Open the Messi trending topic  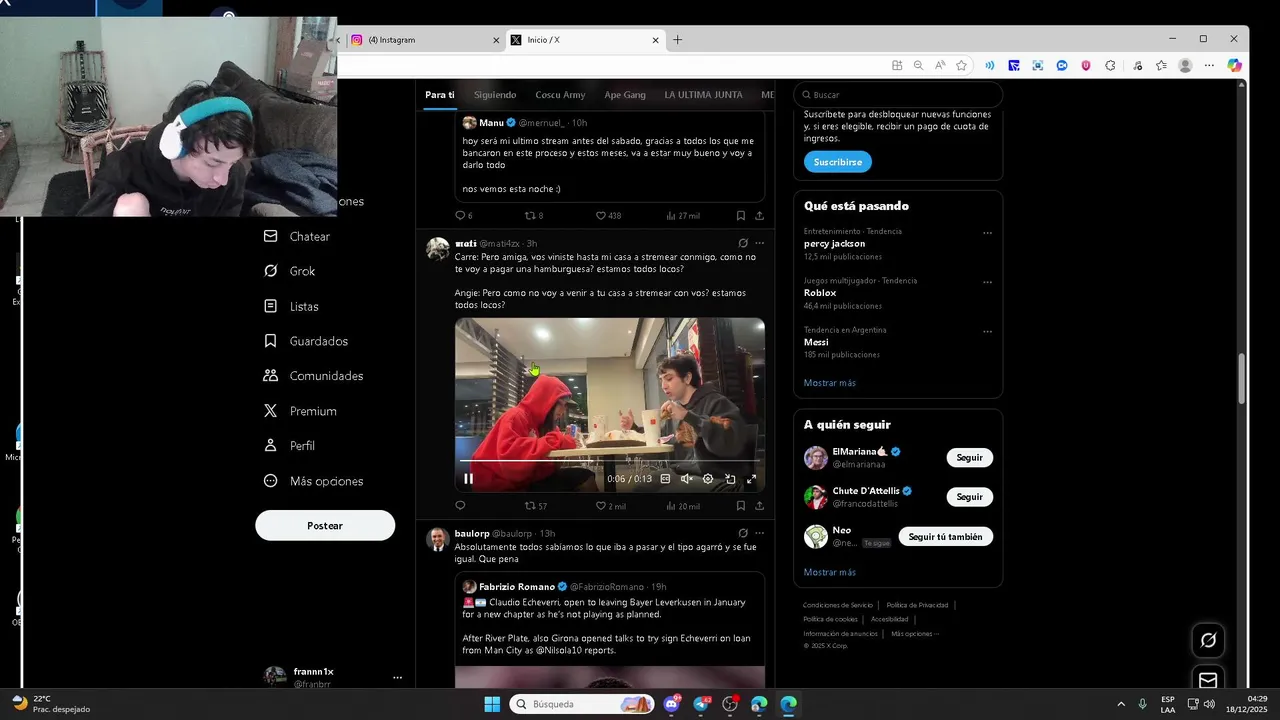pos(816,342)
